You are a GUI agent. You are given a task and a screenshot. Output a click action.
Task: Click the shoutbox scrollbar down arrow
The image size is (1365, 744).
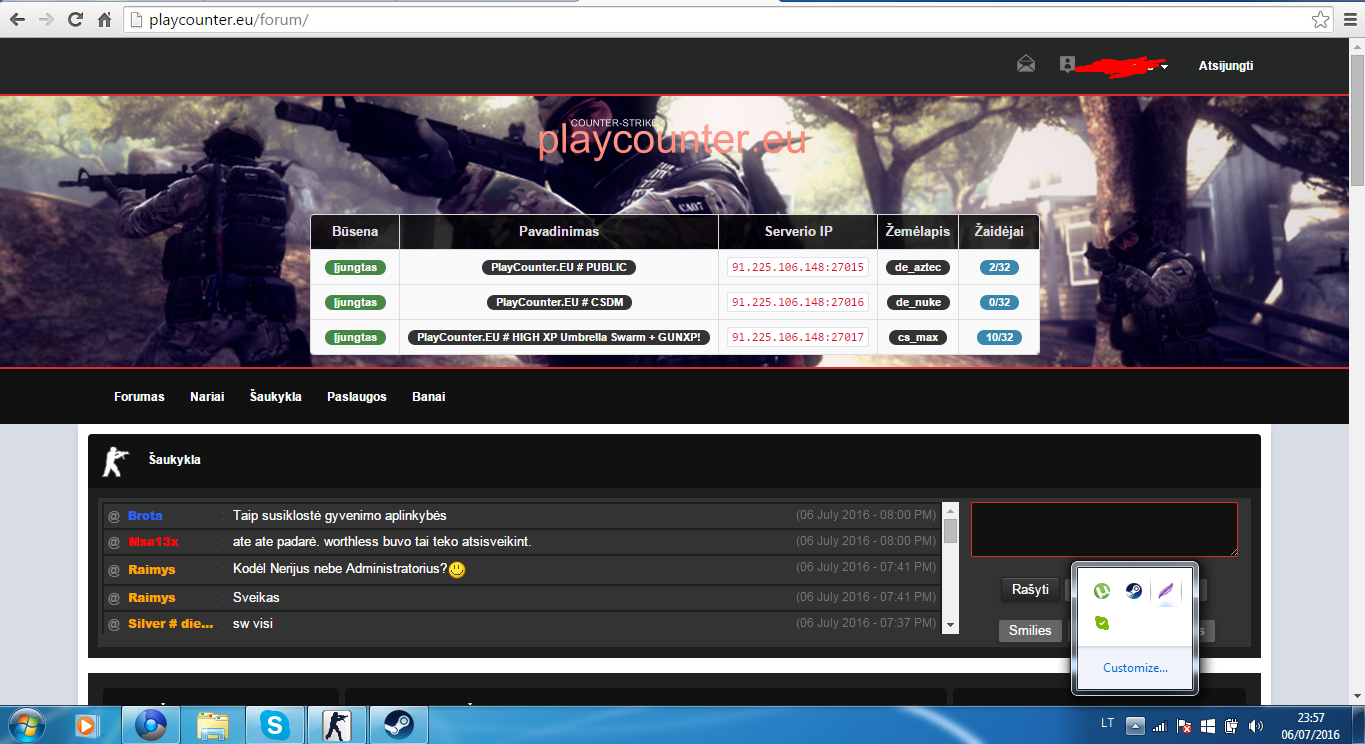950,625
